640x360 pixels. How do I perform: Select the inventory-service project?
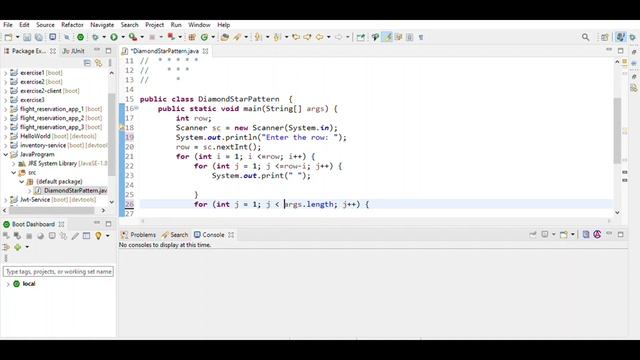coord(59,145)
